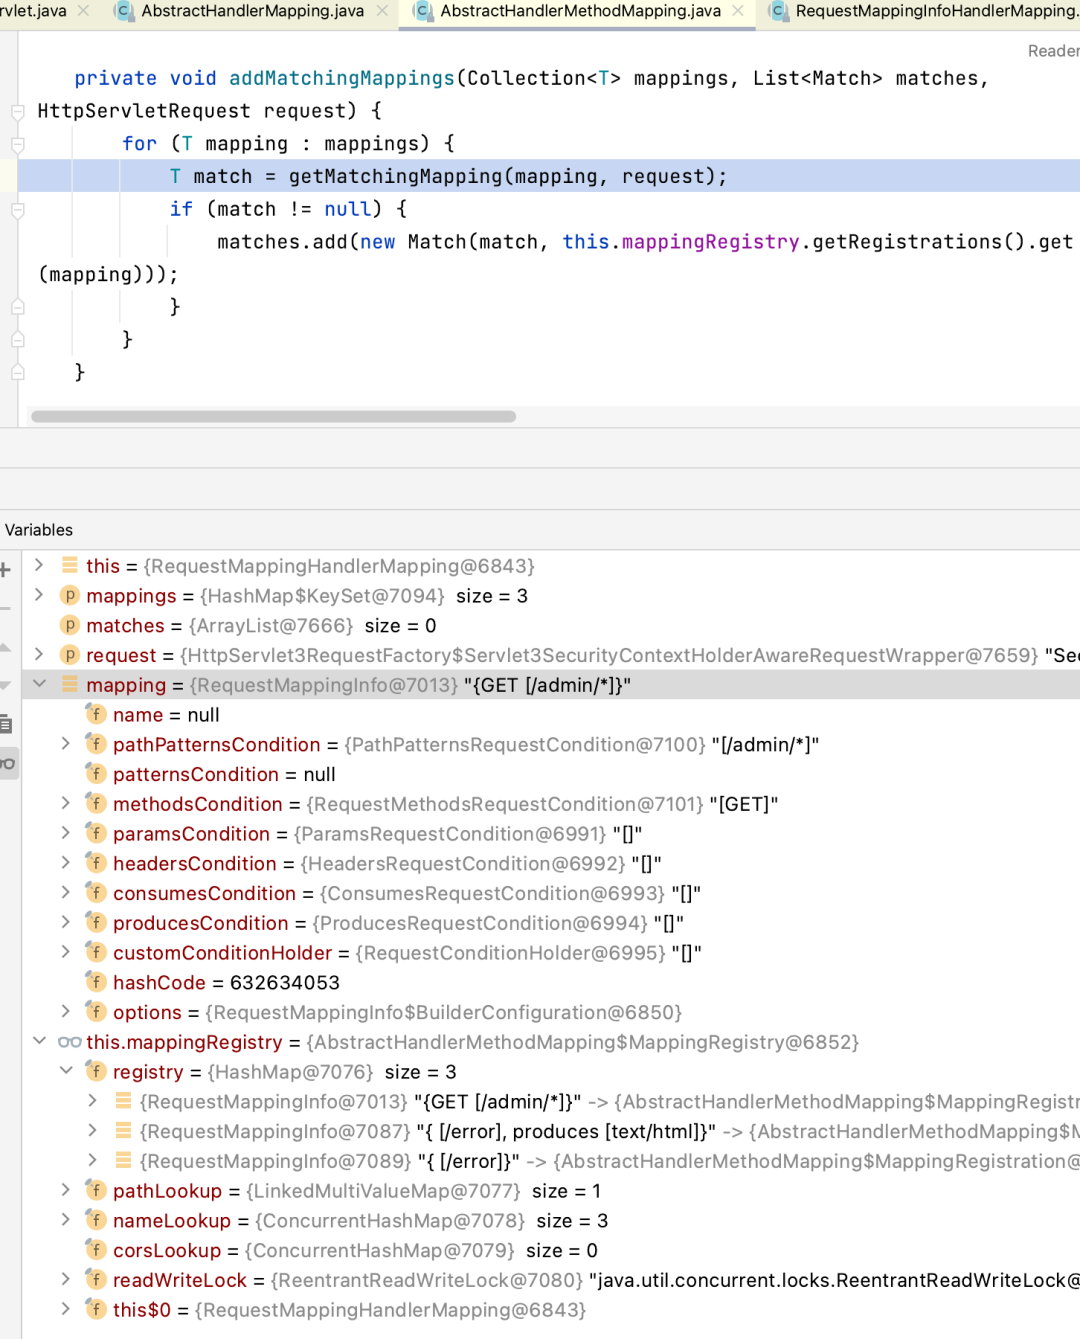
Task: Click the fold marker beside the for loop
Action: (17, 145)
